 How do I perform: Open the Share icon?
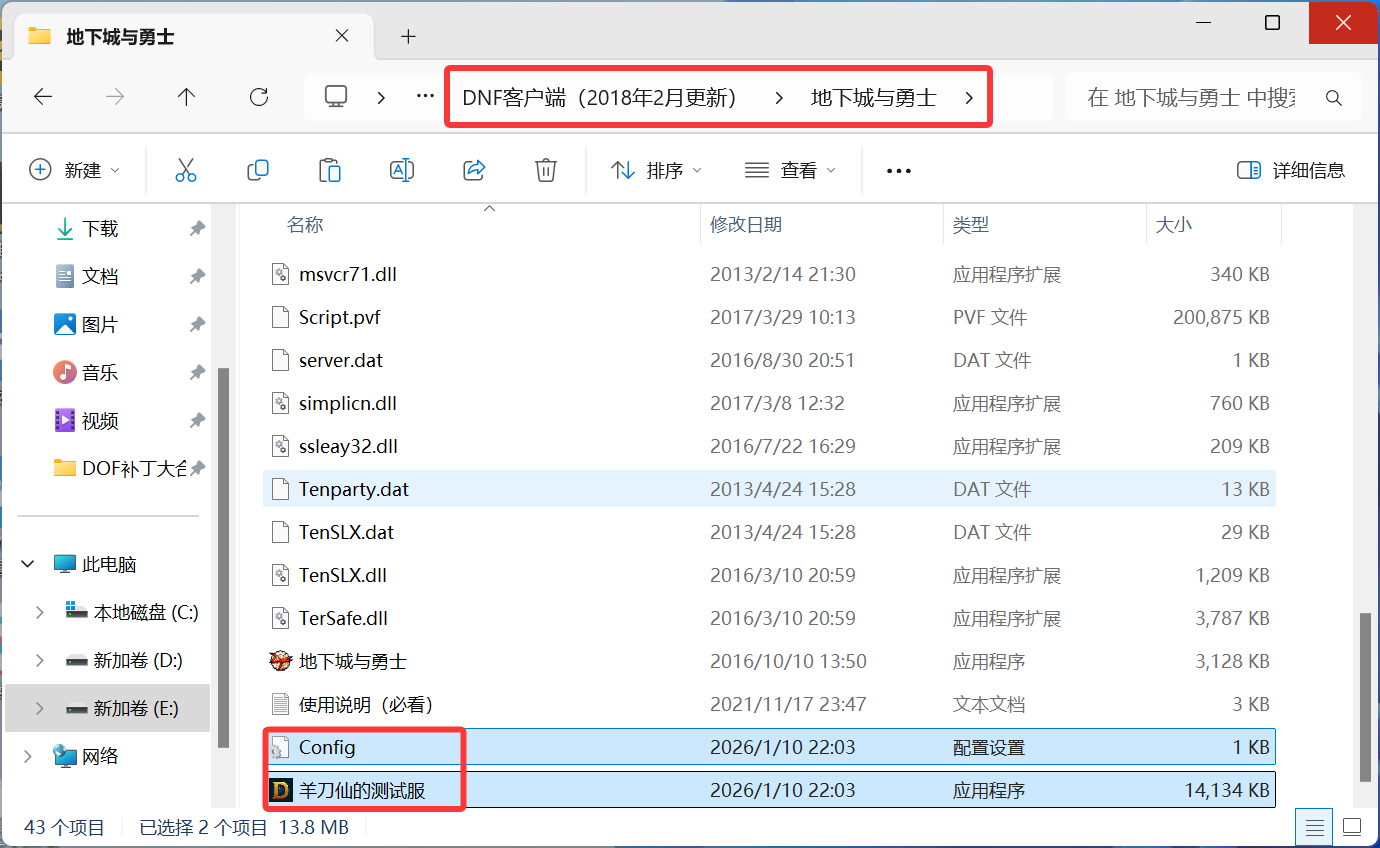(474, 170)
